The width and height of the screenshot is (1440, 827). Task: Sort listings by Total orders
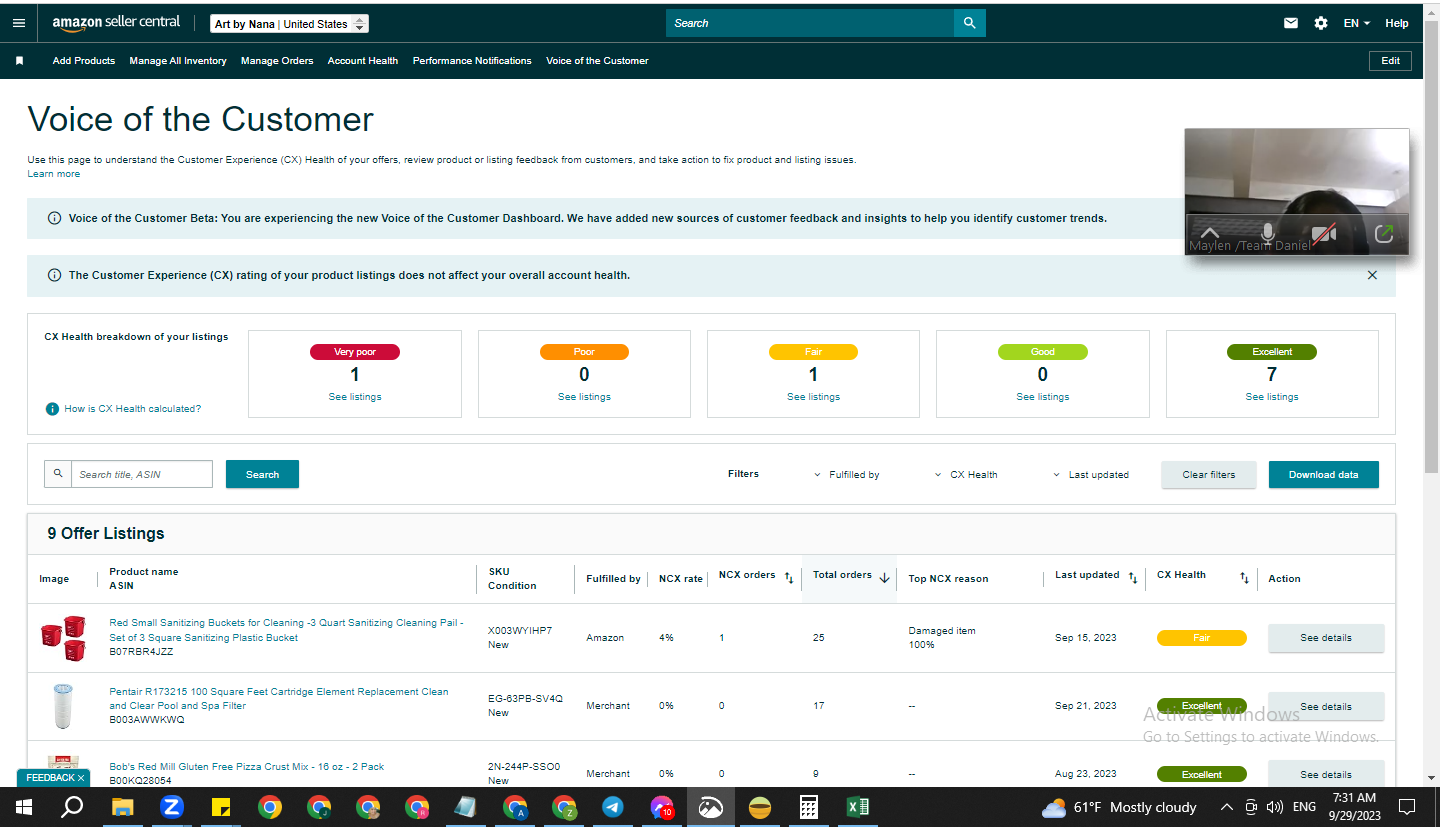(885, 577)
